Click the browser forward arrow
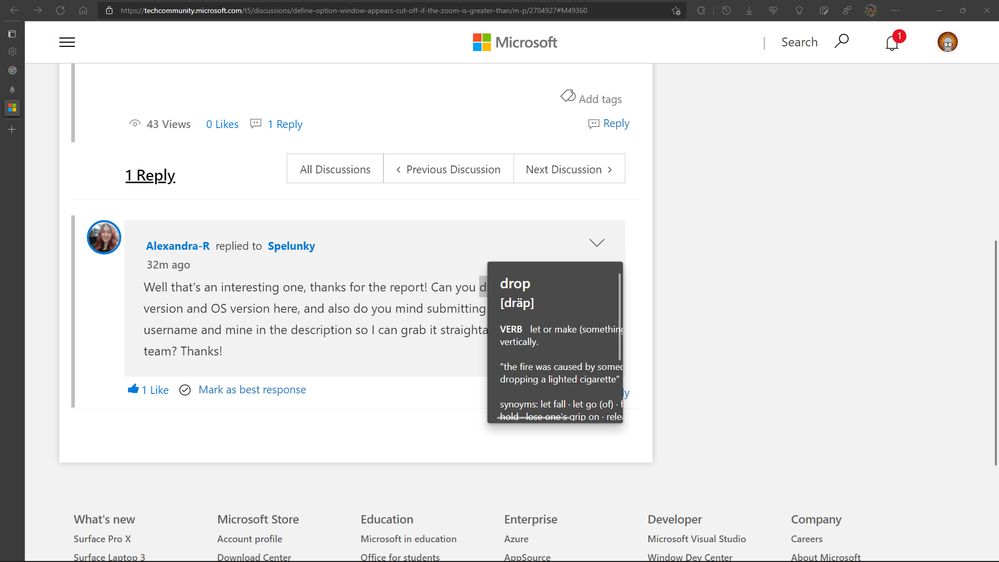The height and width of the screenshot is (562, 999). [38, 10]
